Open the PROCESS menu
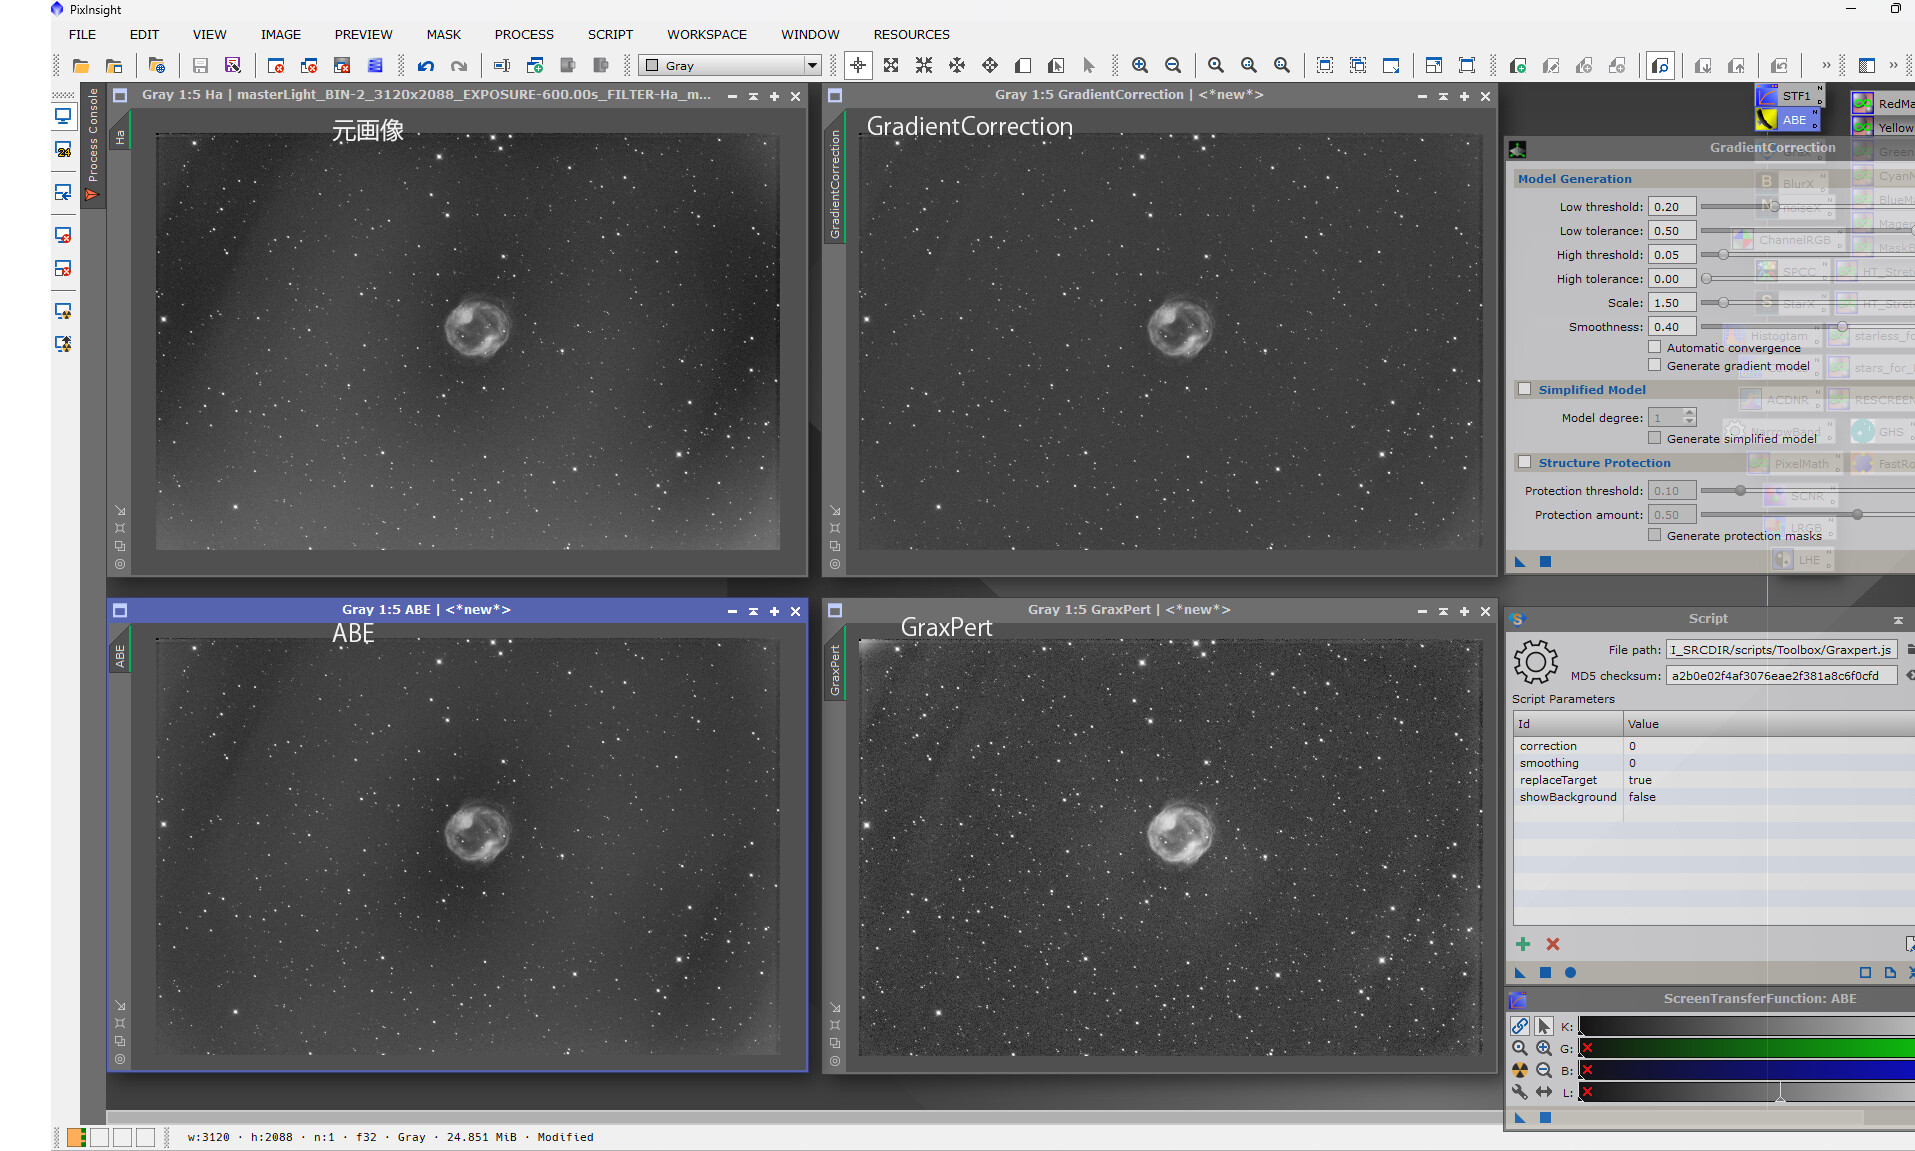 click(524, 34)
